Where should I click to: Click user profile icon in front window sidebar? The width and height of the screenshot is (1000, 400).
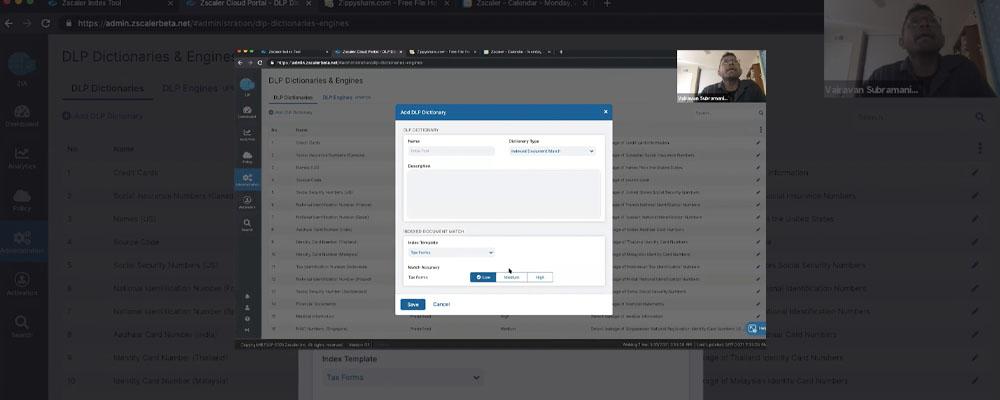point(247,307)
